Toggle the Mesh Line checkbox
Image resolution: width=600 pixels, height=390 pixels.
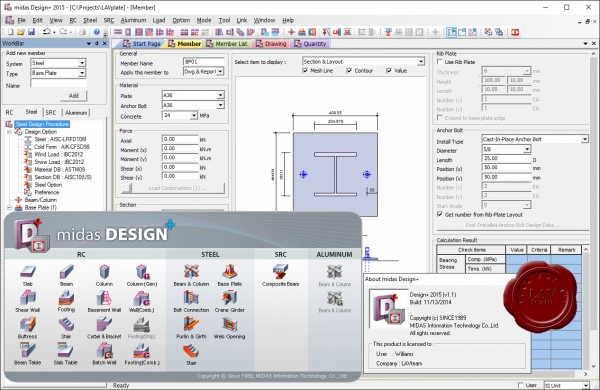pos(305,70)
